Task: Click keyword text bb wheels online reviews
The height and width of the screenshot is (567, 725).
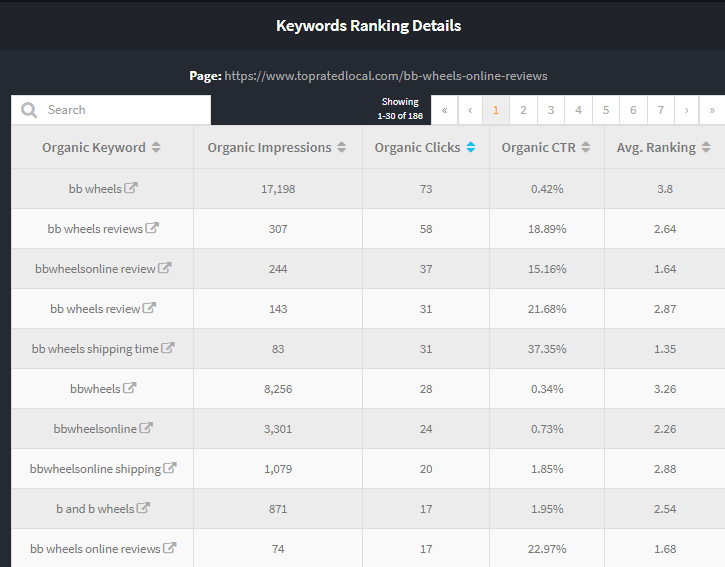Action: tap(95, 549)
